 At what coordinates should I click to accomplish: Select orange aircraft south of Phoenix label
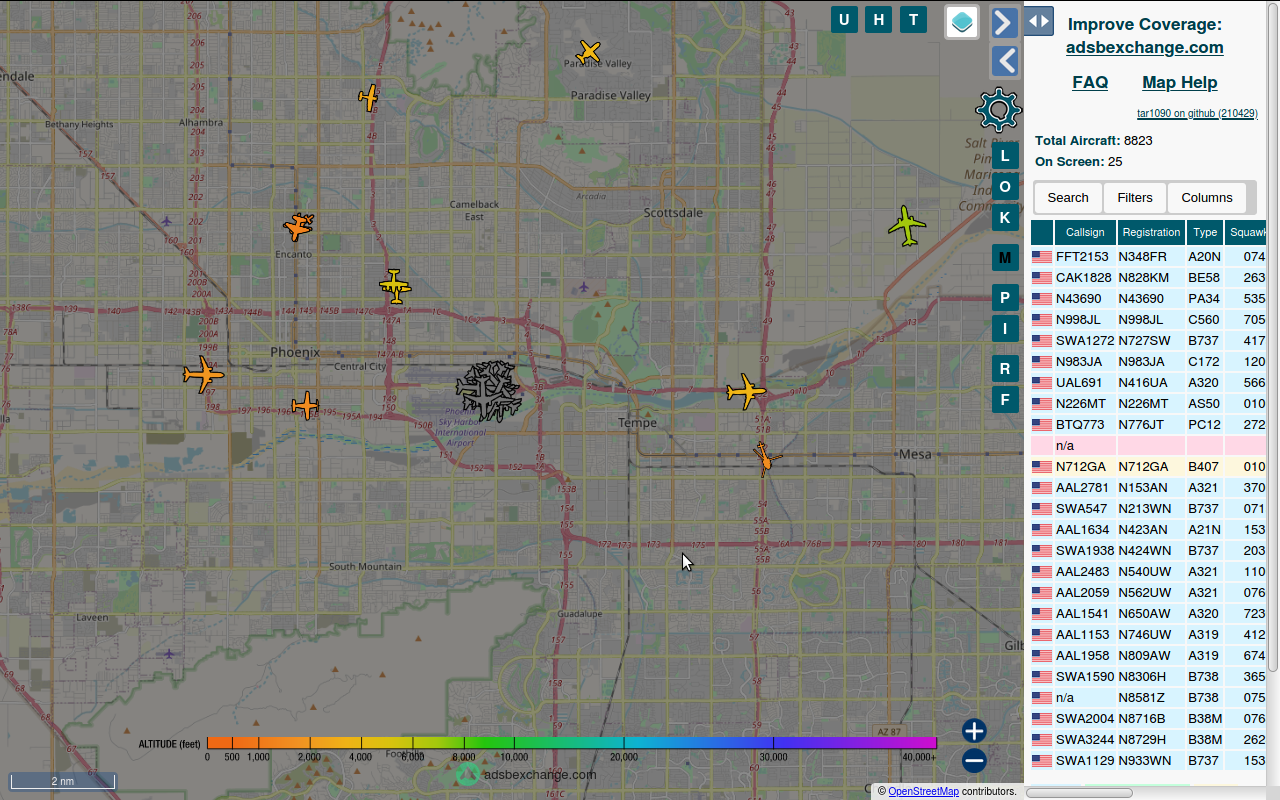click(x=305, y=406)
